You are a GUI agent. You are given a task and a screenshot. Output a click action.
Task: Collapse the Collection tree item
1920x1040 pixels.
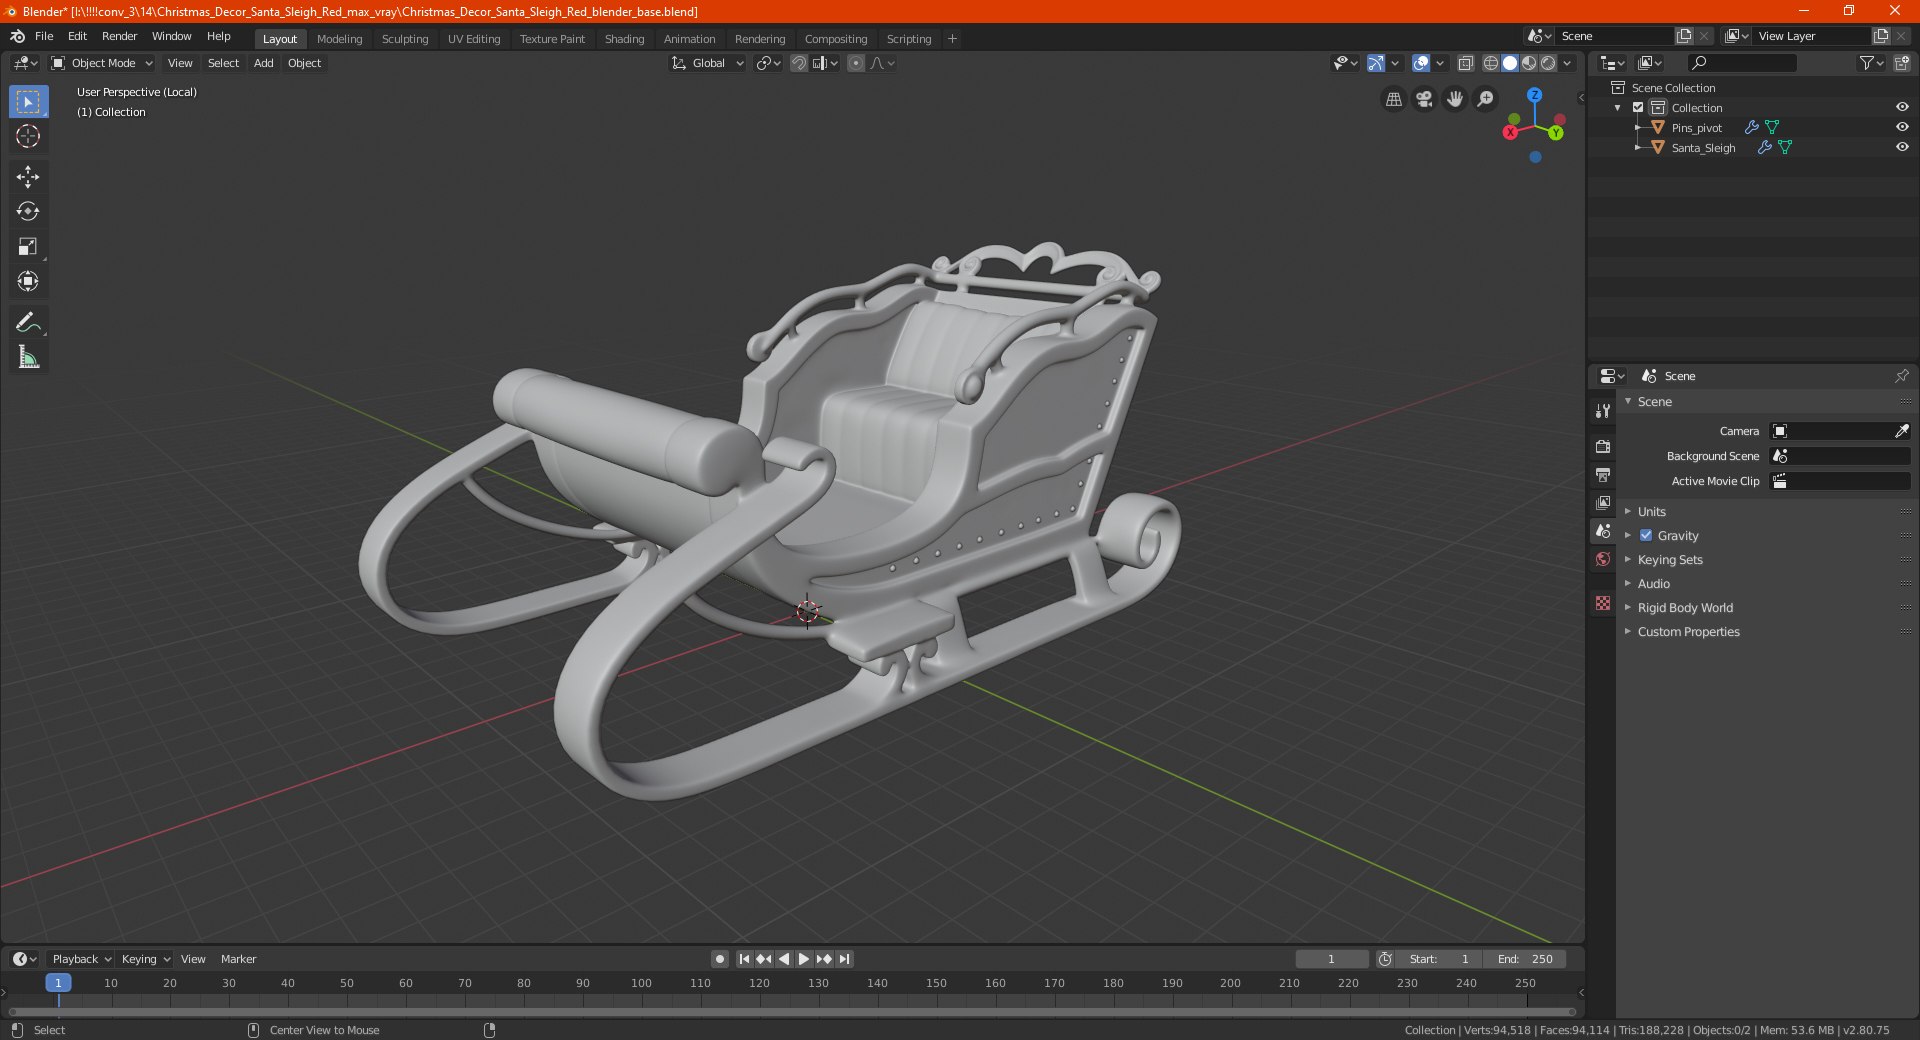[x=1618, y=108]
